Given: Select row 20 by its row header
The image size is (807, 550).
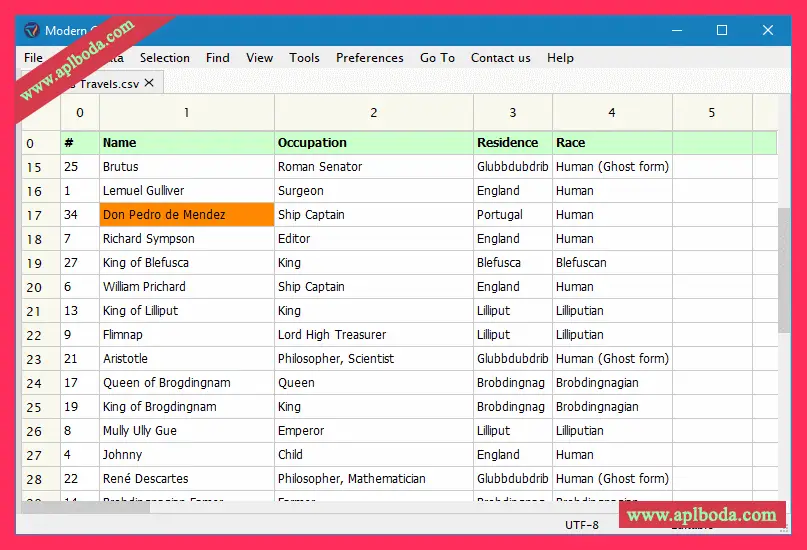Looking at the screenshot, I should point(34,287).
